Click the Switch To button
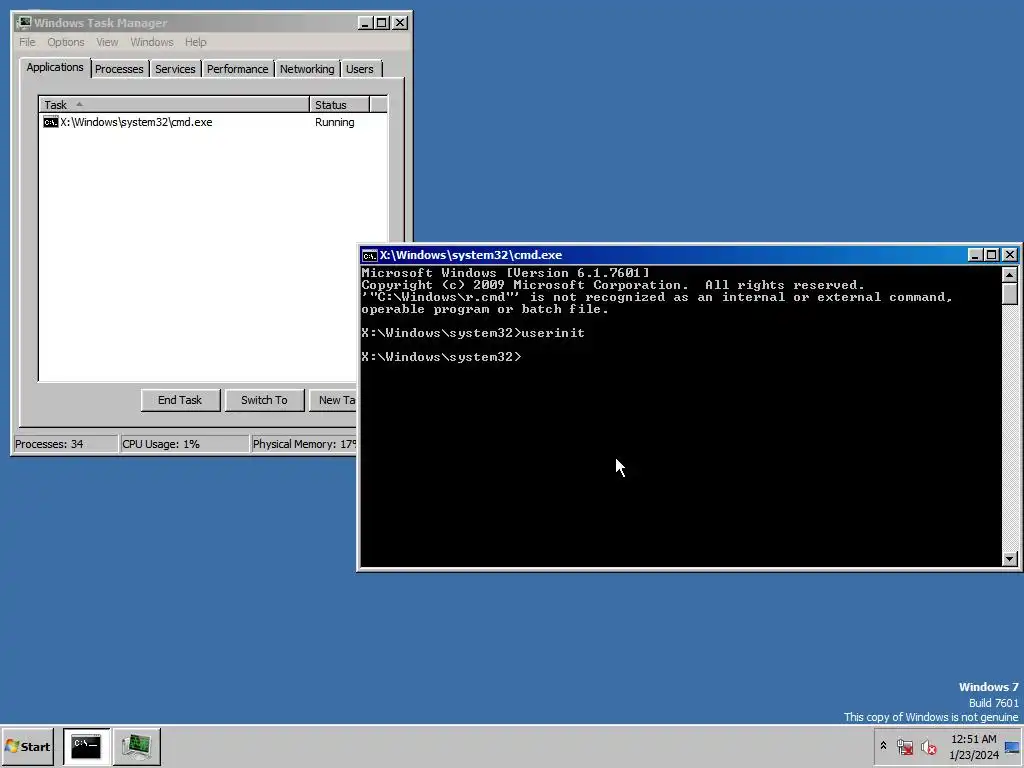Image resolution: width=1024 pixels, height=768 pixels. [264, 400]
